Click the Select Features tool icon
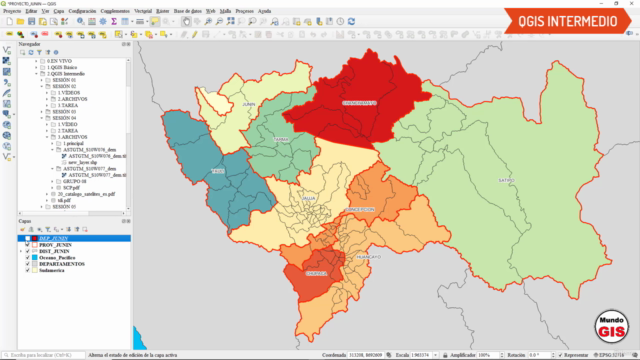Screen dimensions: 640x360 pos(118,35)
